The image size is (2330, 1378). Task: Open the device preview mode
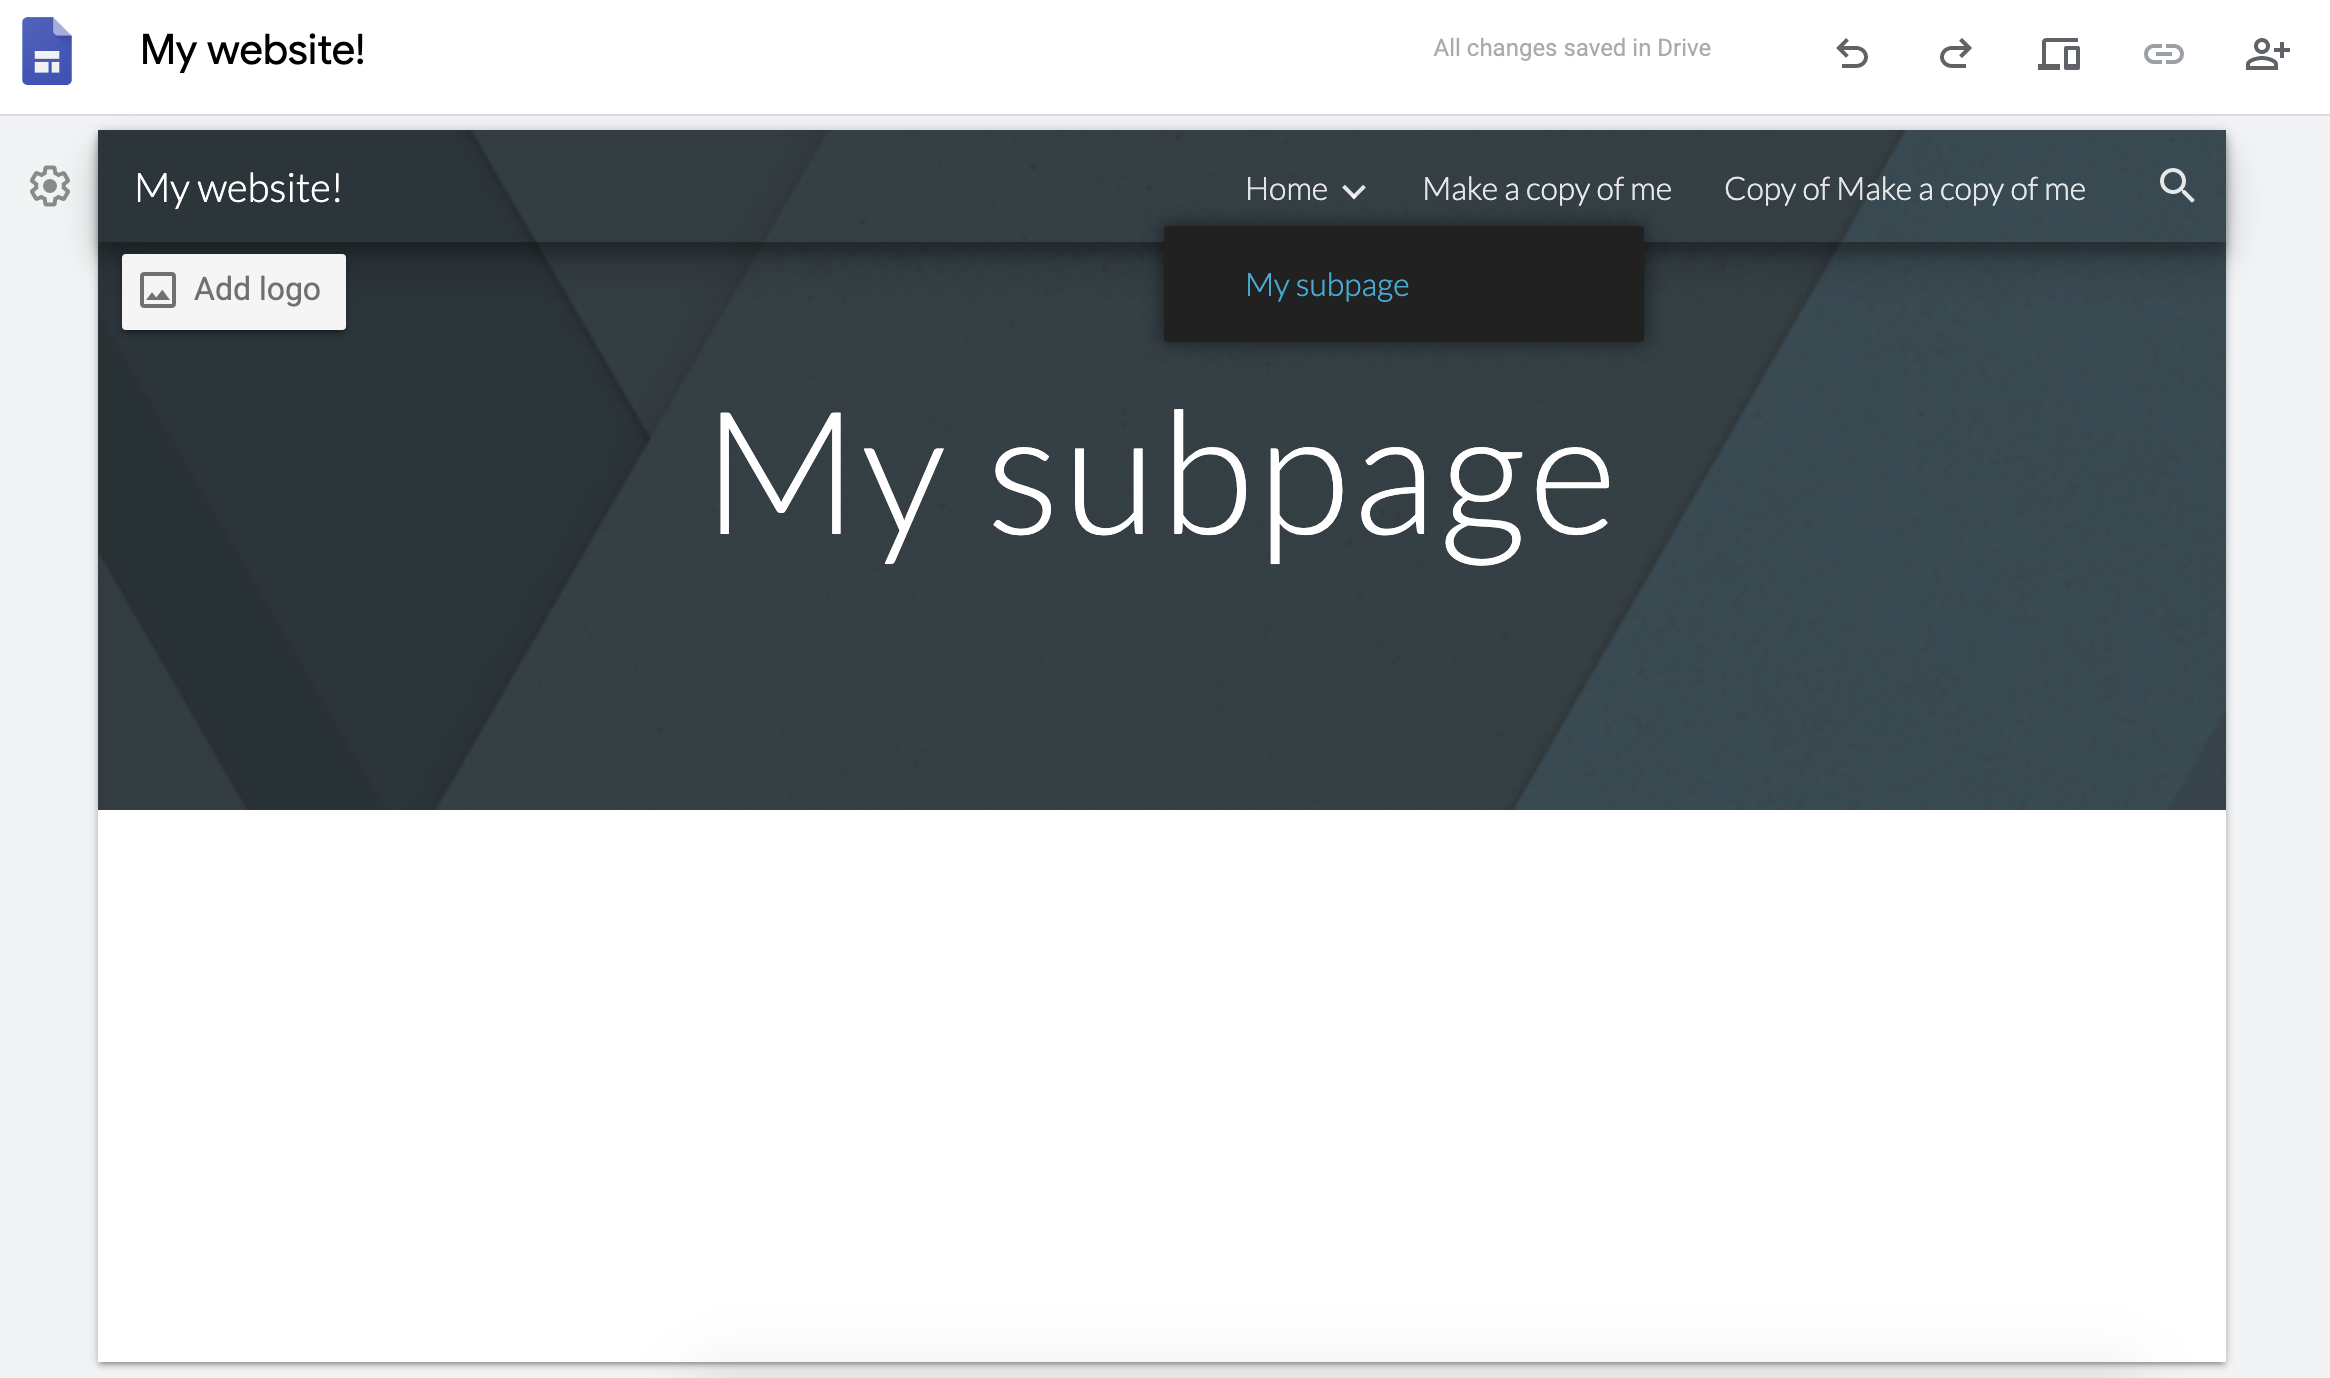(2059, 52)
